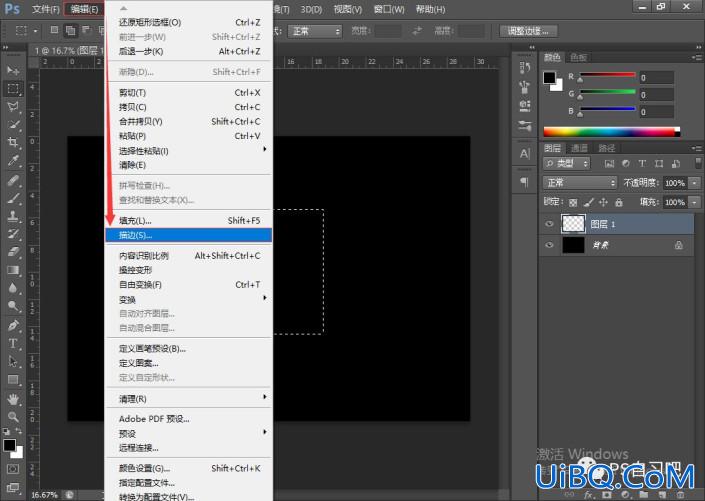705x501 pixels.
Task: Open the 文件(F) menu
Action: 46,9
